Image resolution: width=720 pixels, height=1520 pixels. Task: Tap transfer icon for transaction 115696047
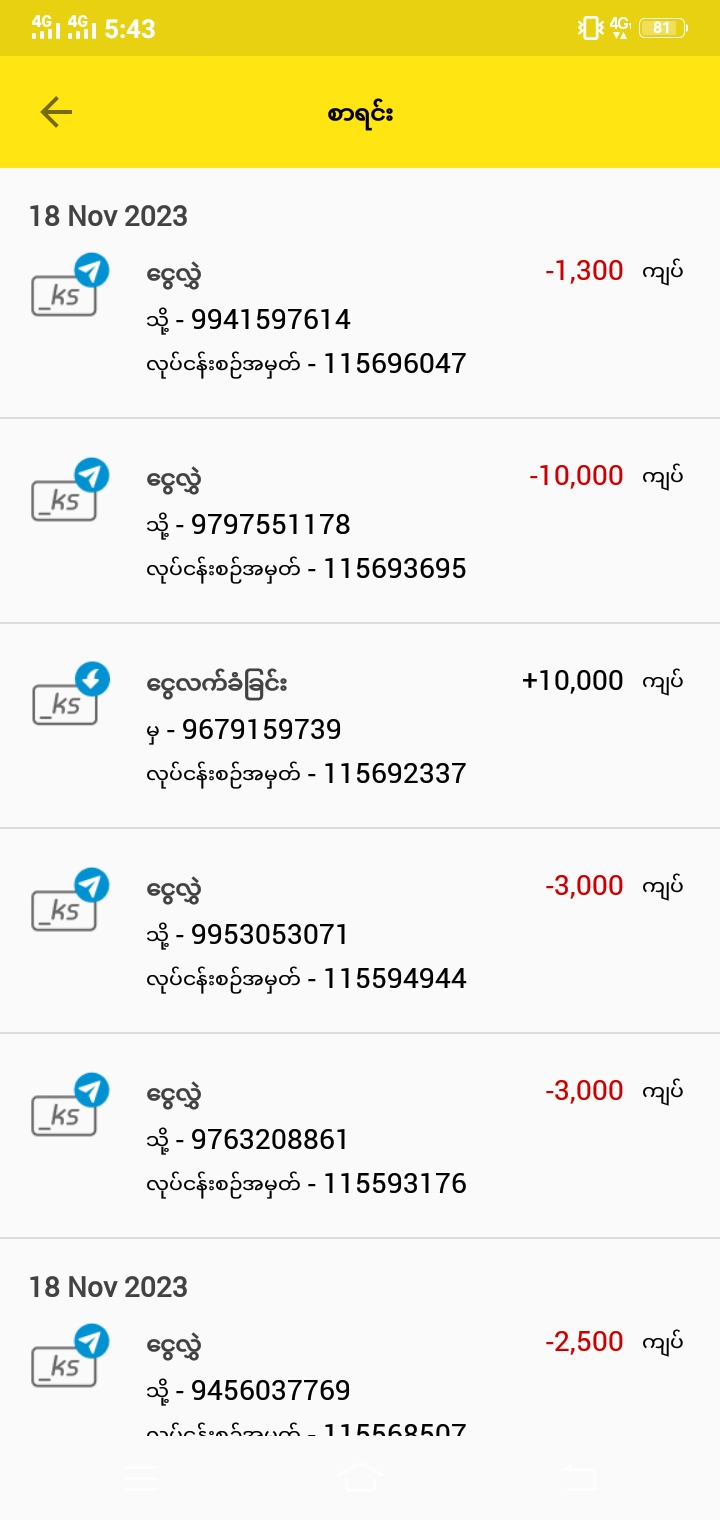coord(68,287)
